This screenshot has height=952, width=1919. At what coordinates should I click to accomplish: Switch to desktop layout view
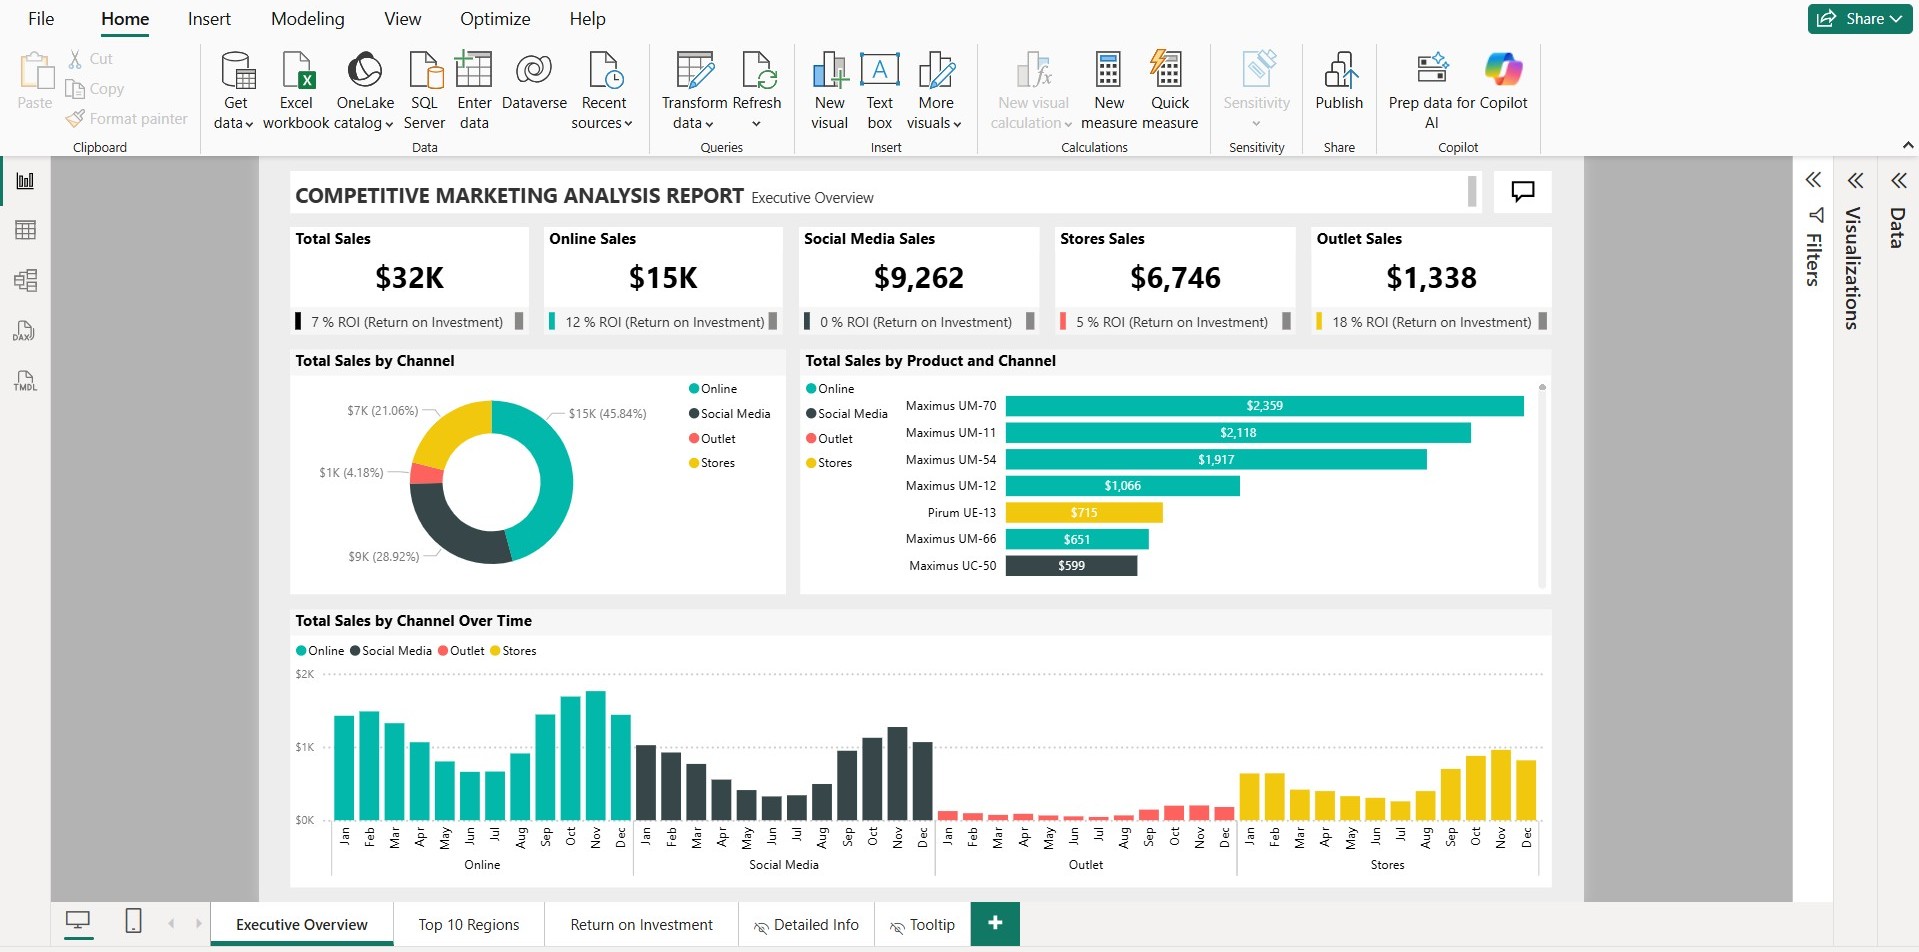point(78,921)
